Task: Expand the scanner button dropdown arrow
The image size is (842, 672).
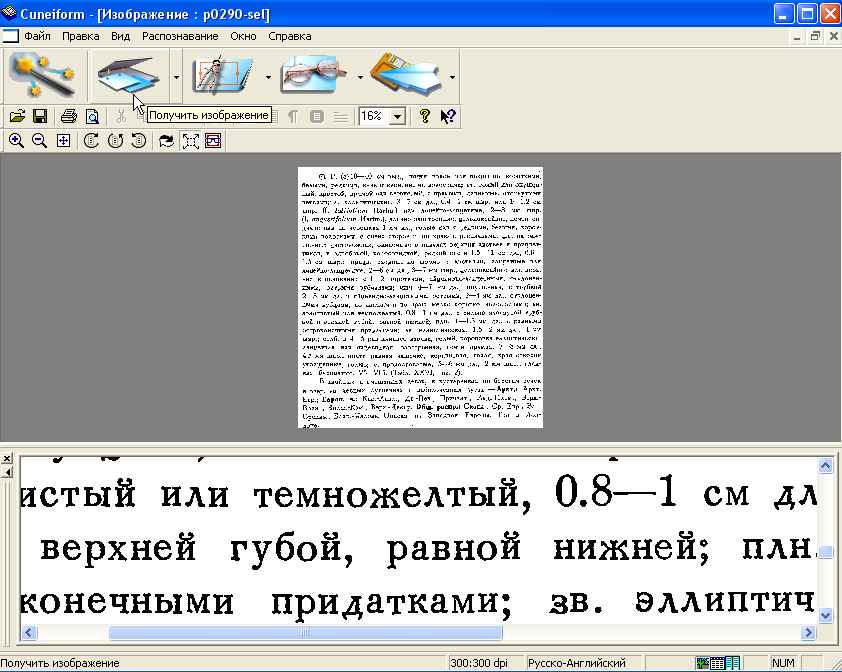Action: click(176, 76)
